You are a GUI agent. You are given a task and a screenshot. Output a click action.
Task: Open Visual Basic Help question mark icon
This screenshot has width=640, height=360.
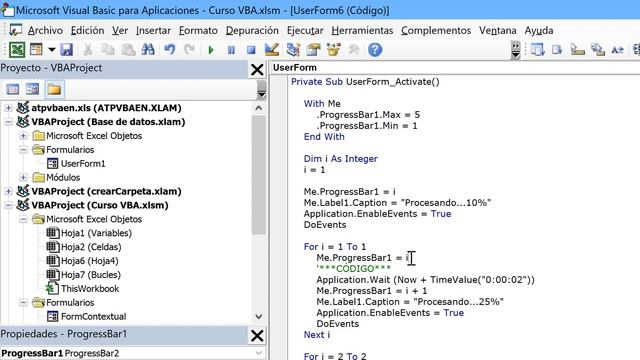coord(375,50)
